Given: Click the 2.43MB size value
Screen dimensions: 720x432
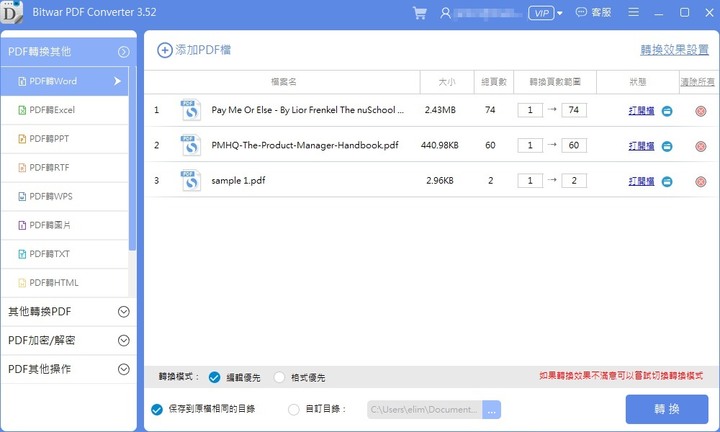Looking at the screenshot, I should (440, 110).
